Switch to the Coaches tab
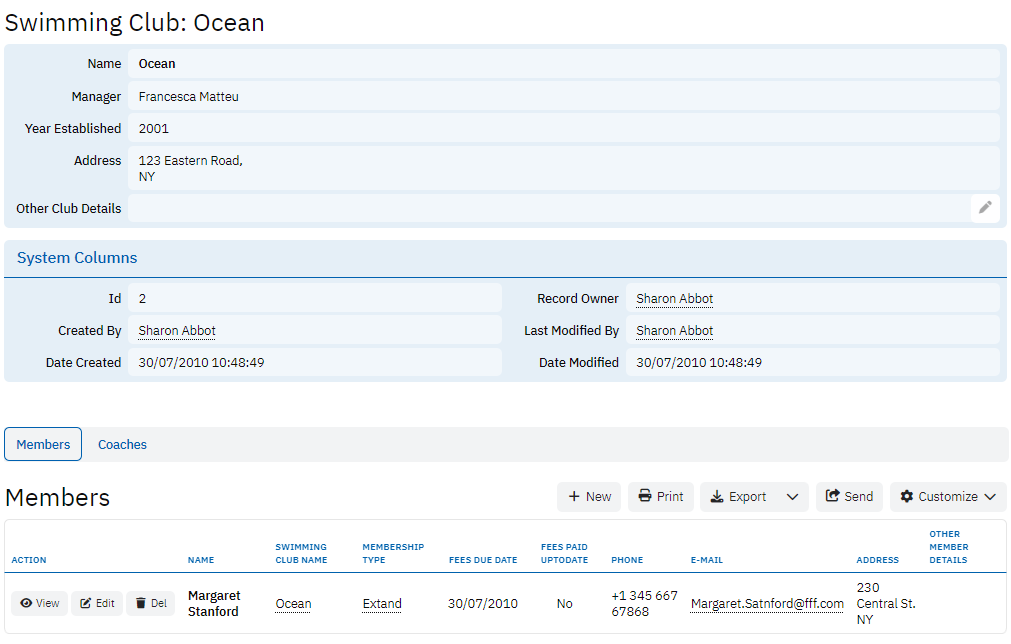The height and width of the screenshot is (644, 1011). (122, 445)
